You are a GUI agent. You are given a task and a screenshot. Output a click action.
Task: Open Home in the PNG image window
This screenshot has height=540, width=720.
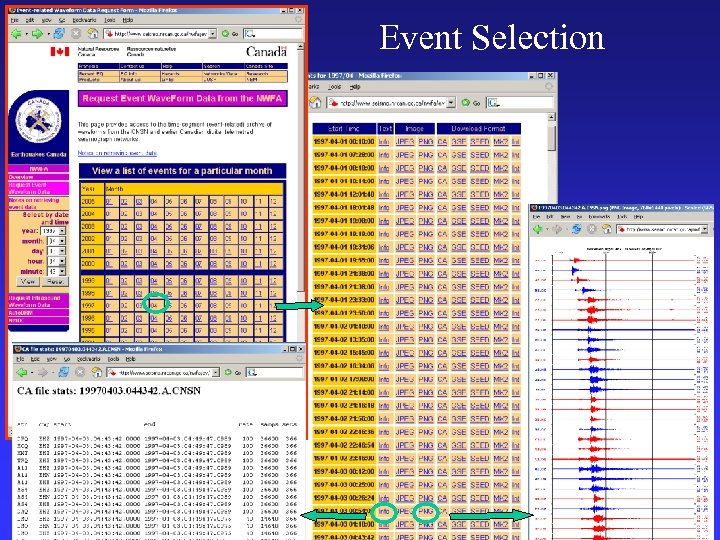607,229
